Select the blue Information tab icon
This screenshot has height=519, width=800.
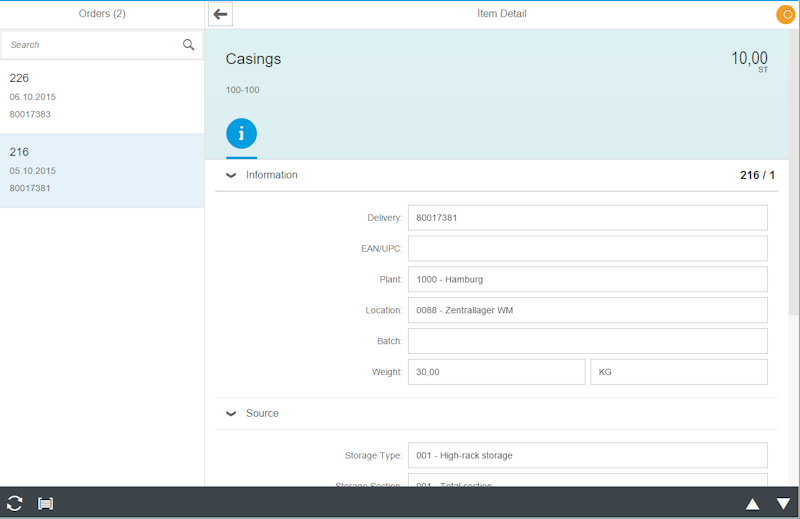(x=241, y=133)
